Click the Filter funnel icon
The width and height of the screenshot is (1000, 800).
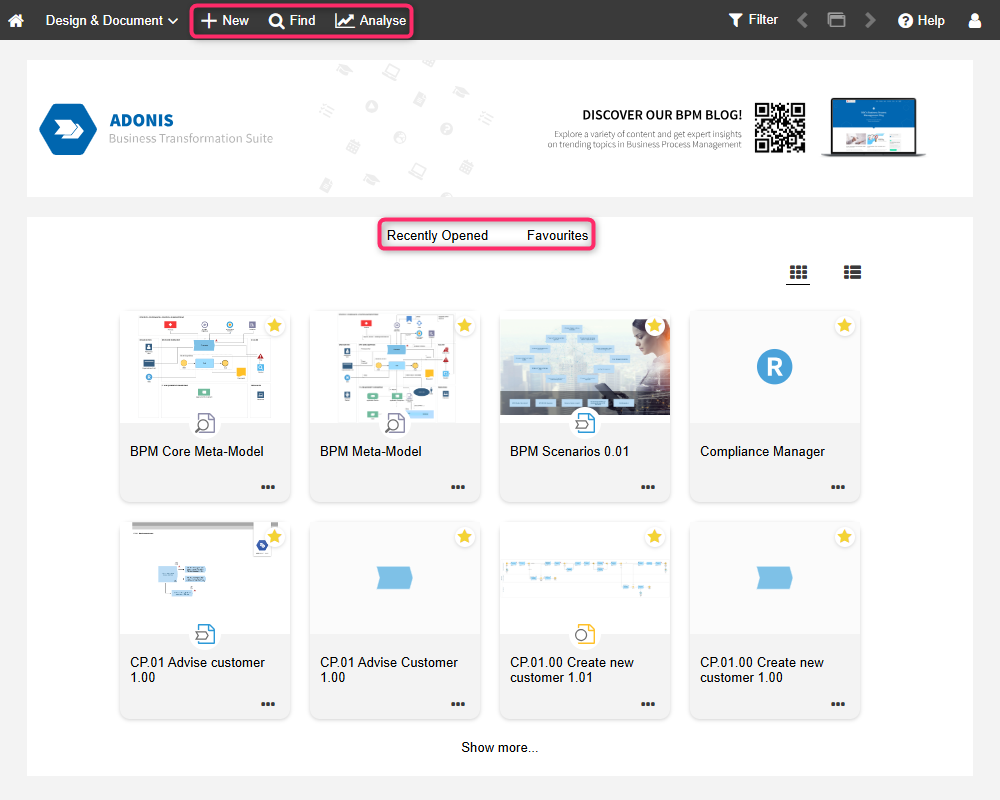[x=736, y=20]
